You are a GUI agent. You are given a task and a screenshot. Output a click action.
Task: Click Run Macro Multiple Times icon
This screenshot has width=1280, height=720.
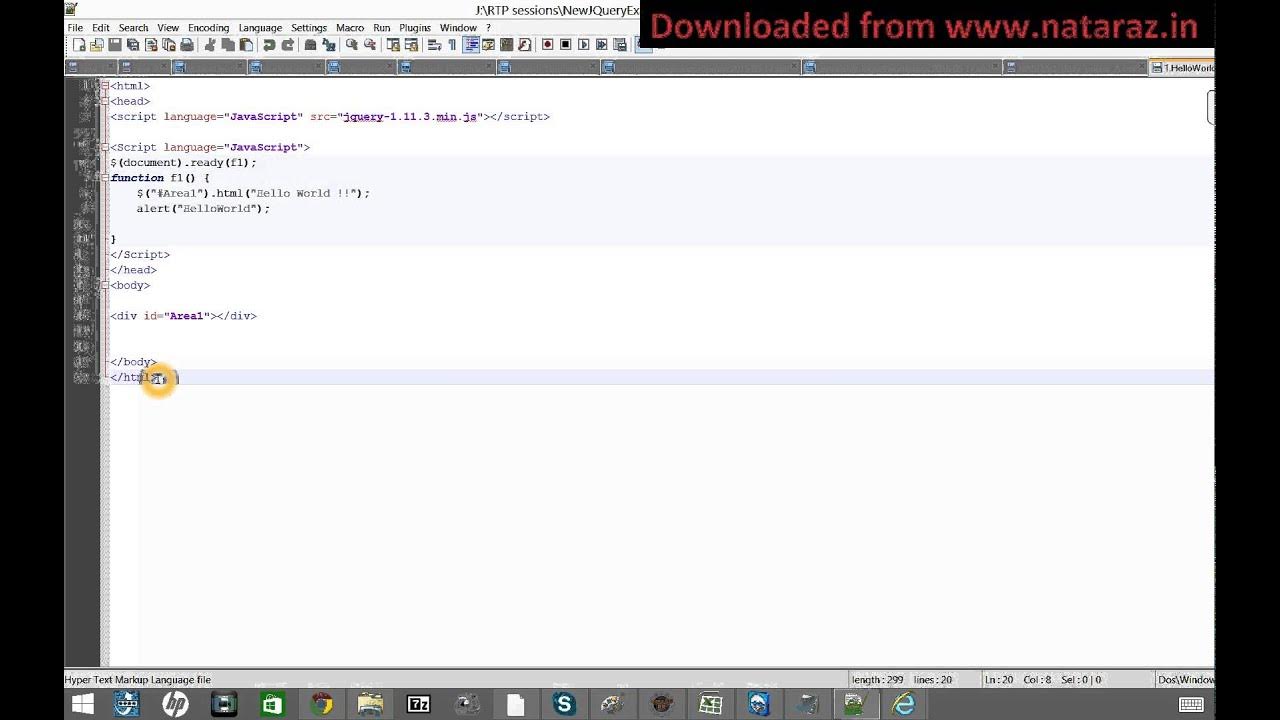coord(602,45)
